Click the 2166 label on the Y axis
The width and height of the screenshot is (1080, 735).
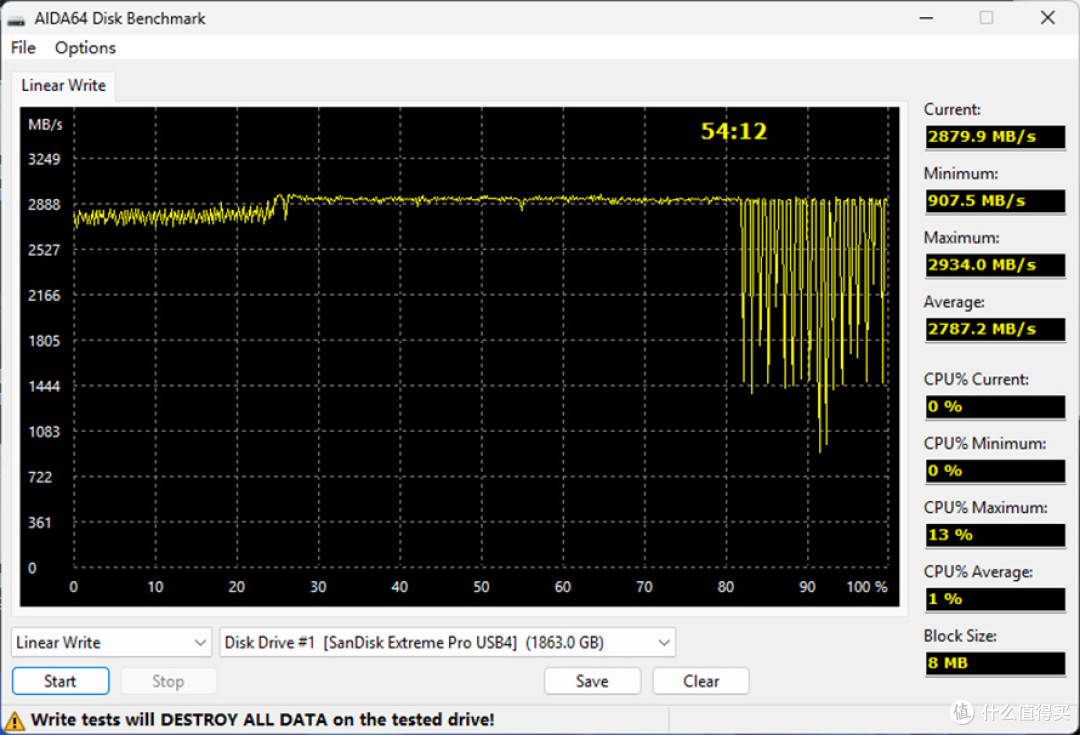44,296
